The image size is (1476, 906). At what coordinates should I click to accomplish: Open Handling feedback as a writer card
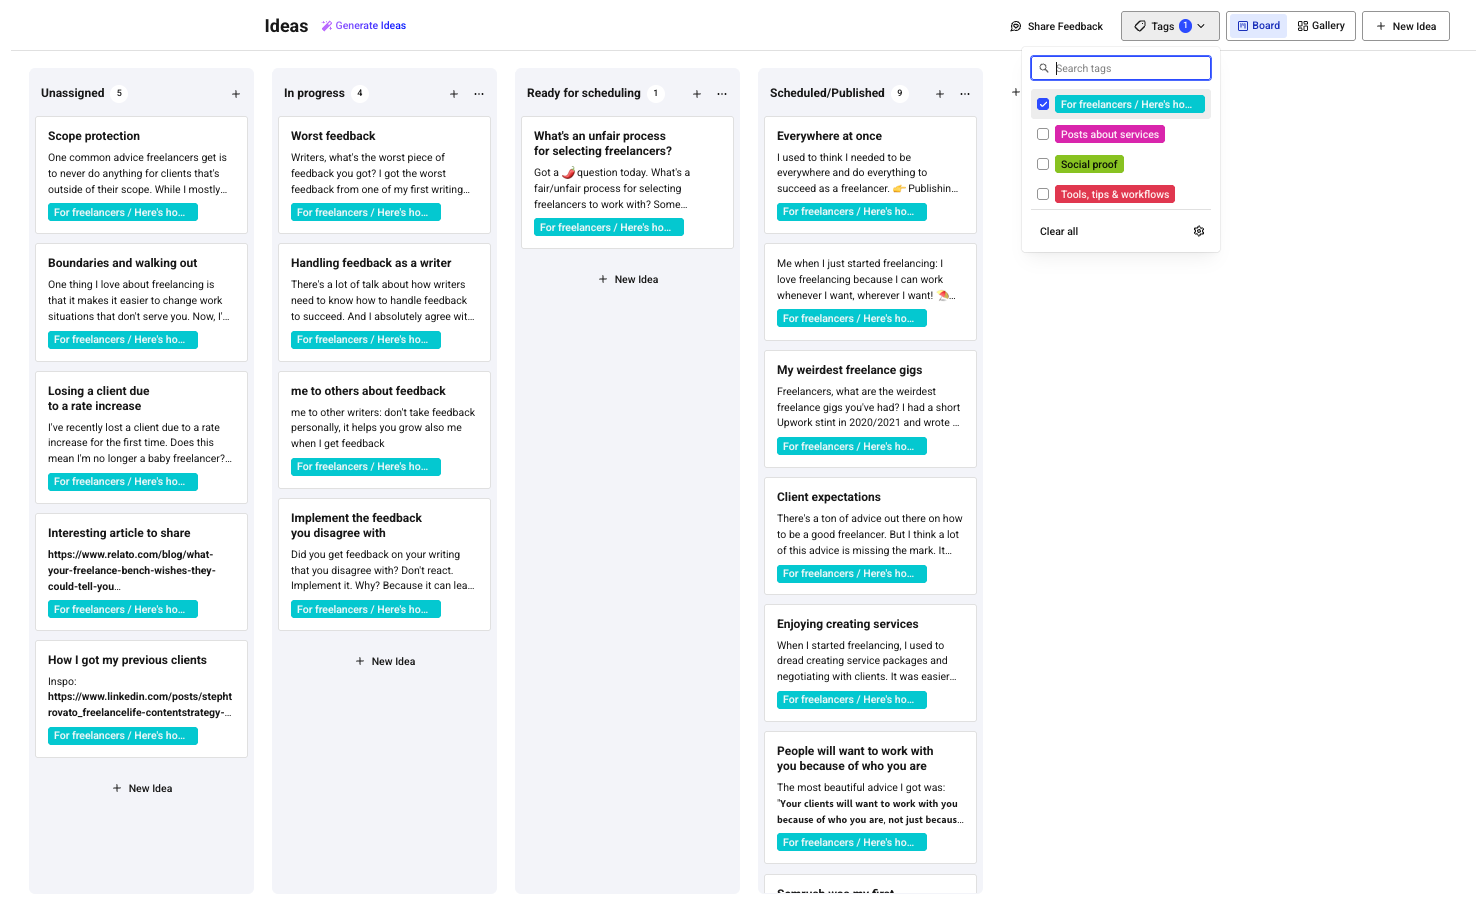click(x=384, y=302)
